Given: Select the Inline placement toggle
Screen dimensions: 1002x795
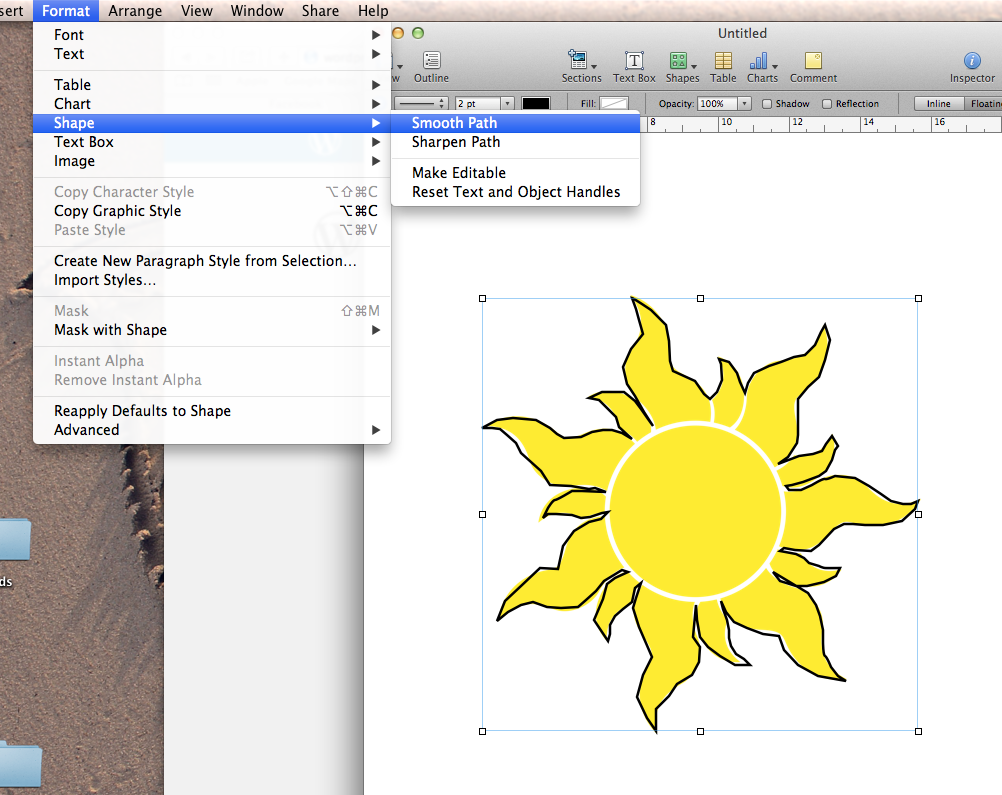Looking at the screenshot, I should point(938,104).
